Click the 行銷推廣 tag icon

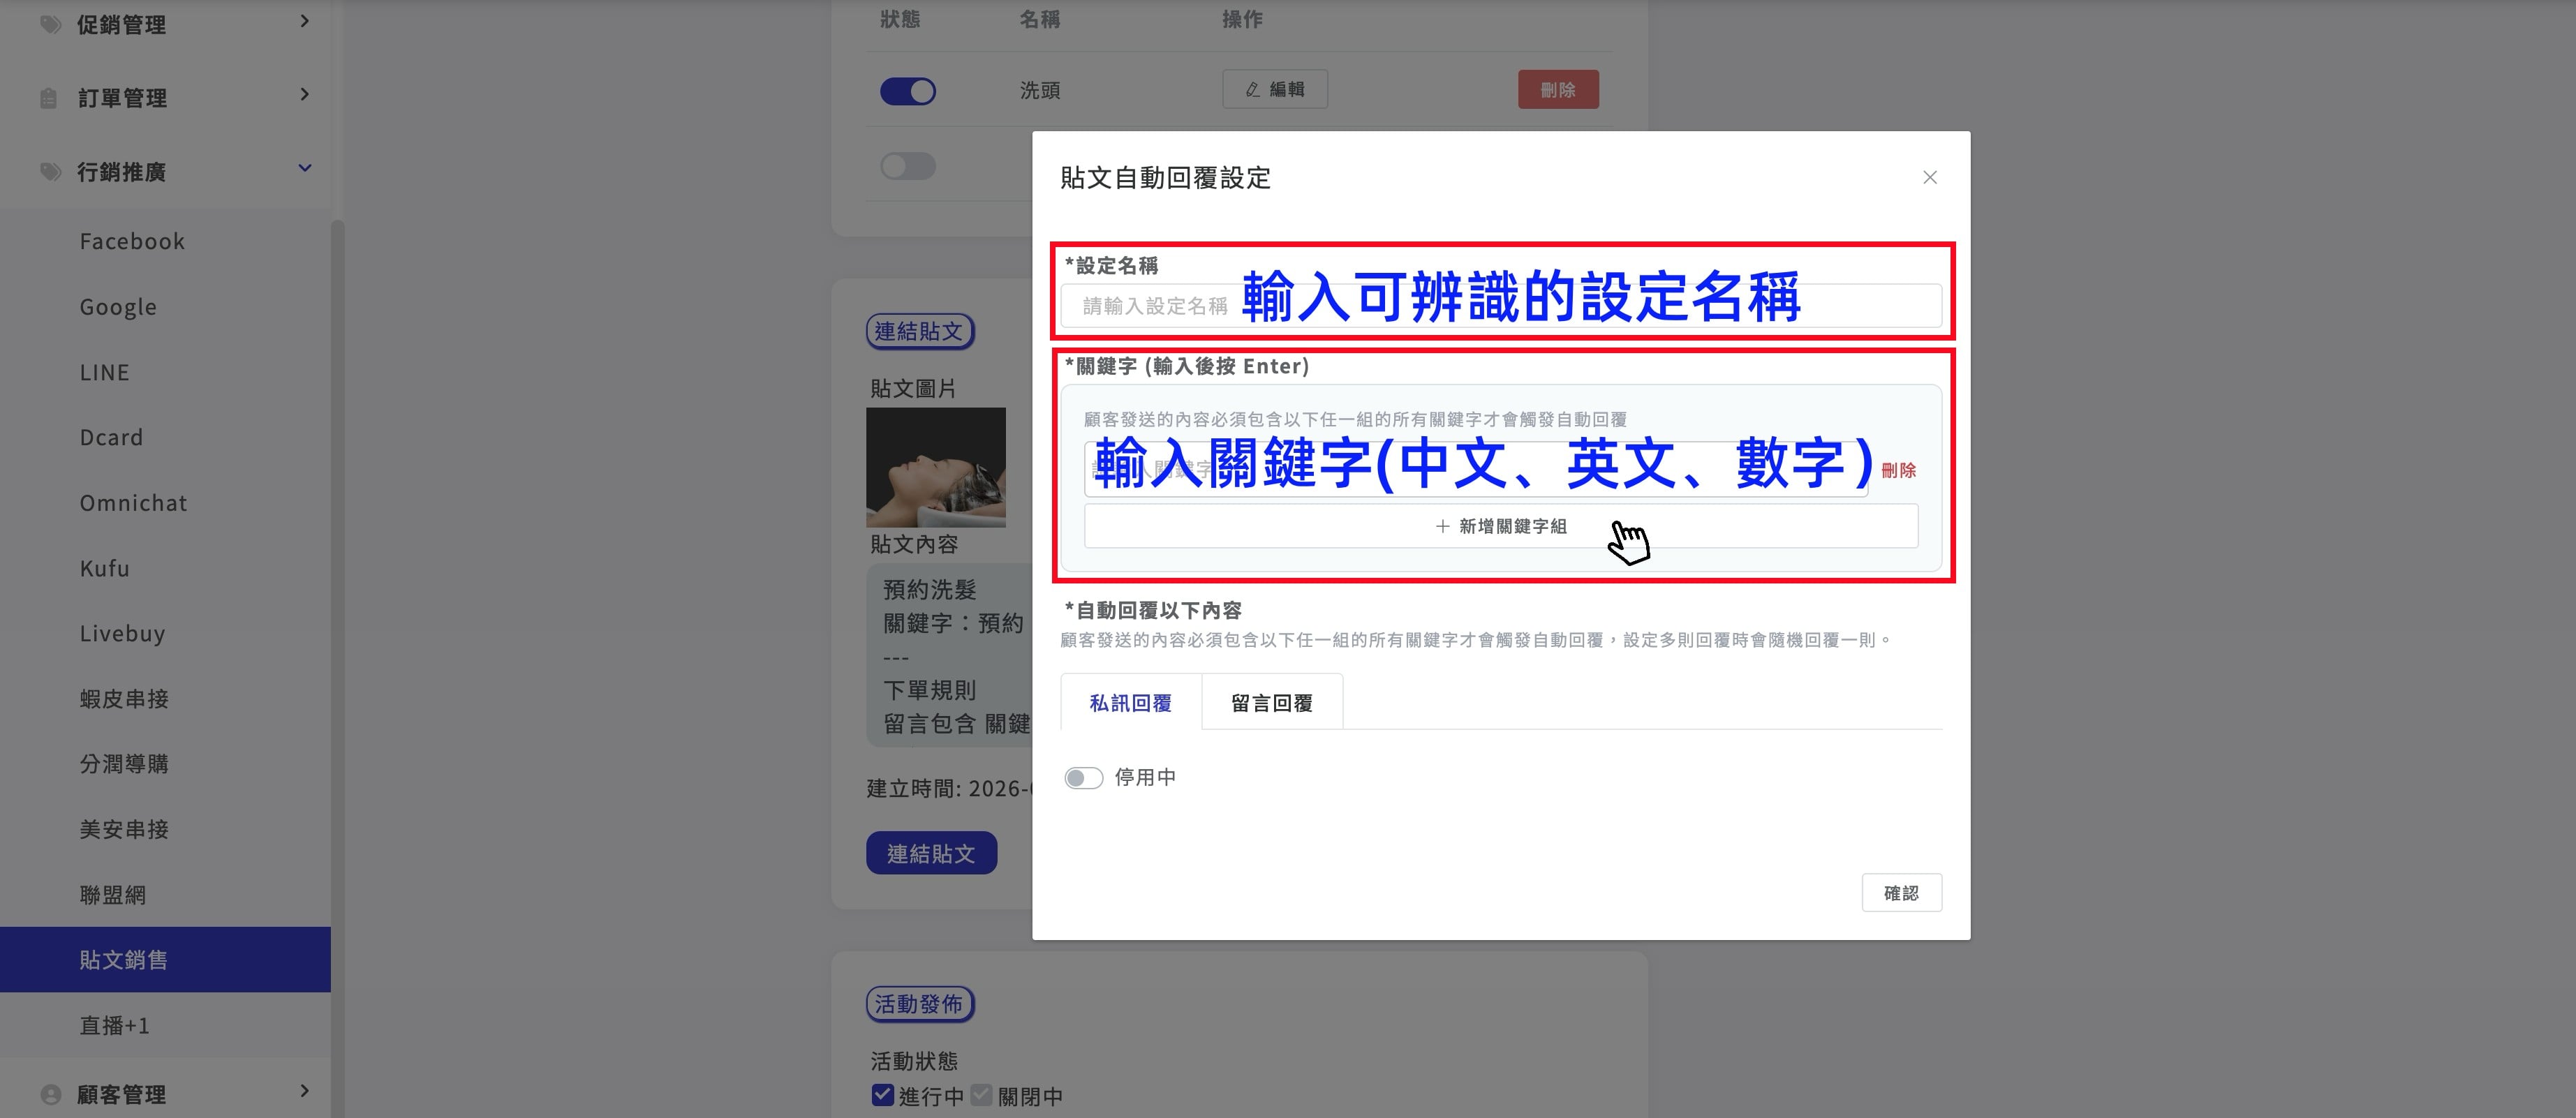click(x=50, y=172)
